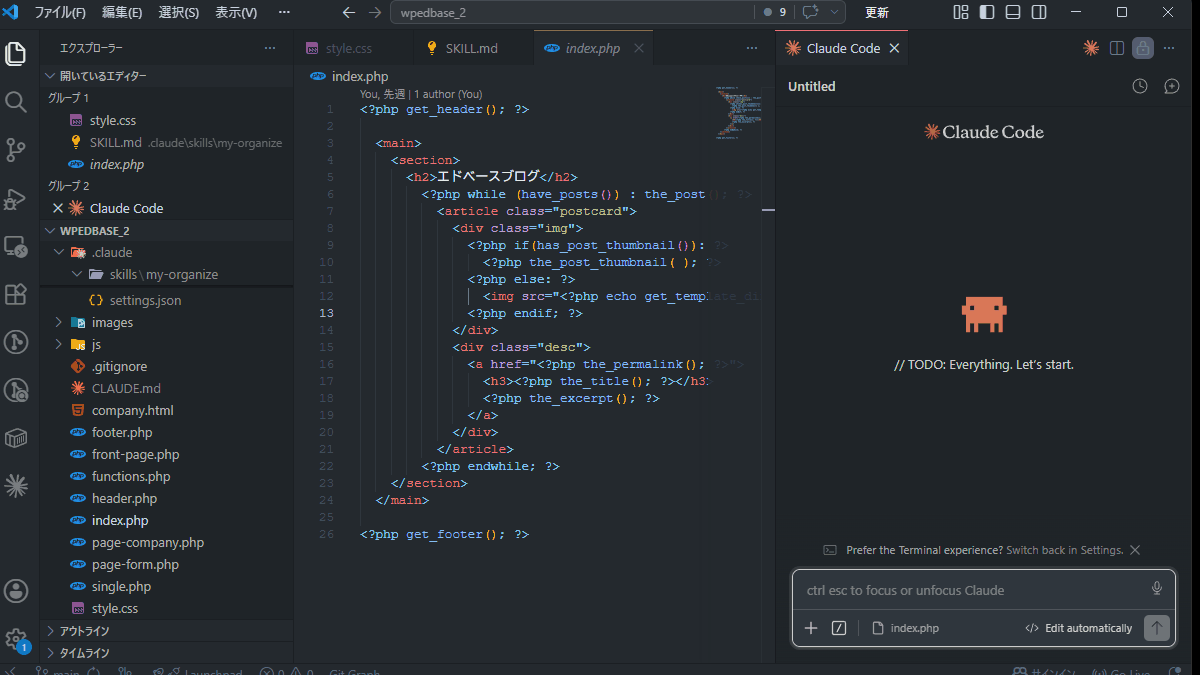
Task: Collapse the skills\my-organize folder
Action: 77,274
